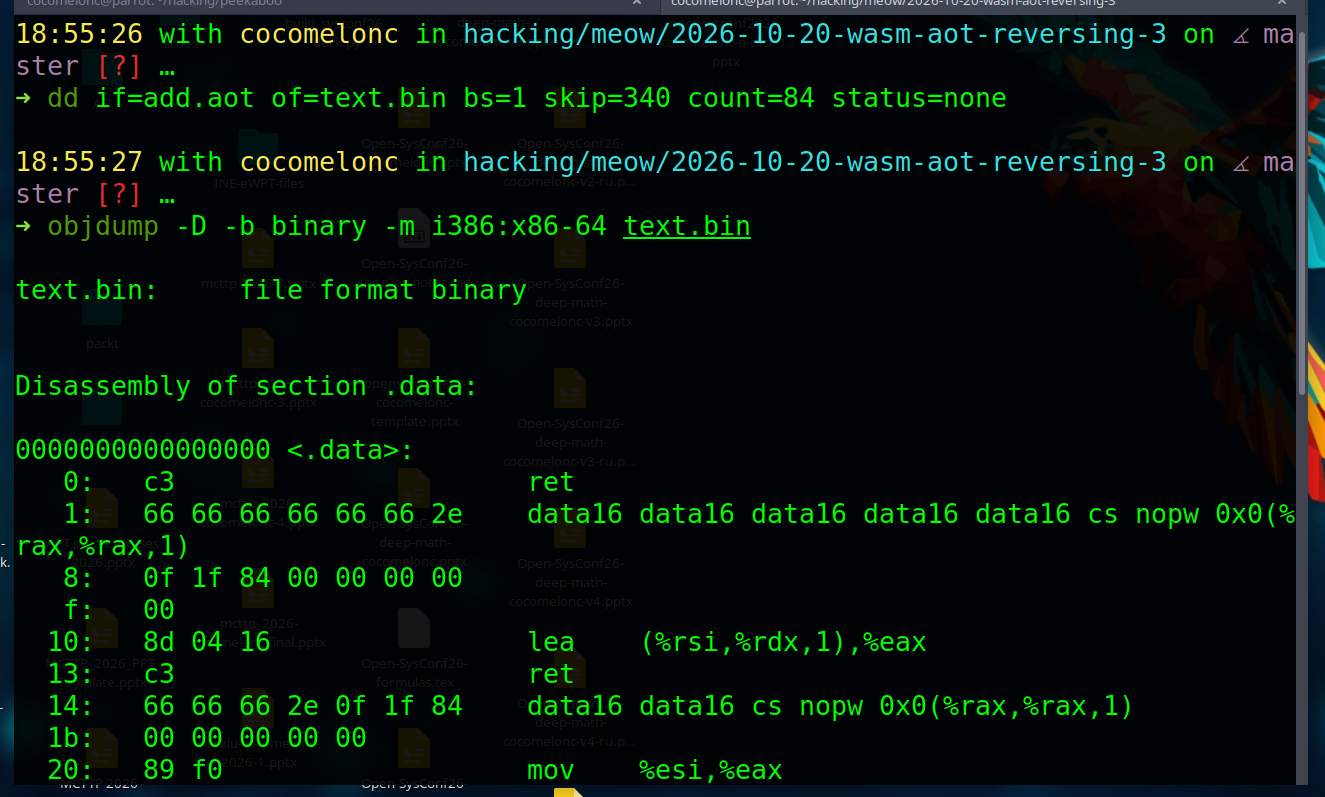Click the 'Disassembly of section .data:' line
Screen dimensions: 1325x797
coord(247,386)
